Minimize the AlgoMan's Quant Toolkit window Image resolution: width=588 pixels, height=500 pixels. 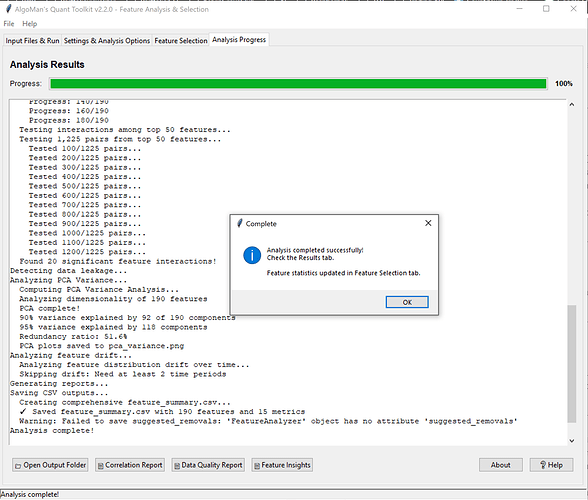pyautogui.click(x=519, y=9)
